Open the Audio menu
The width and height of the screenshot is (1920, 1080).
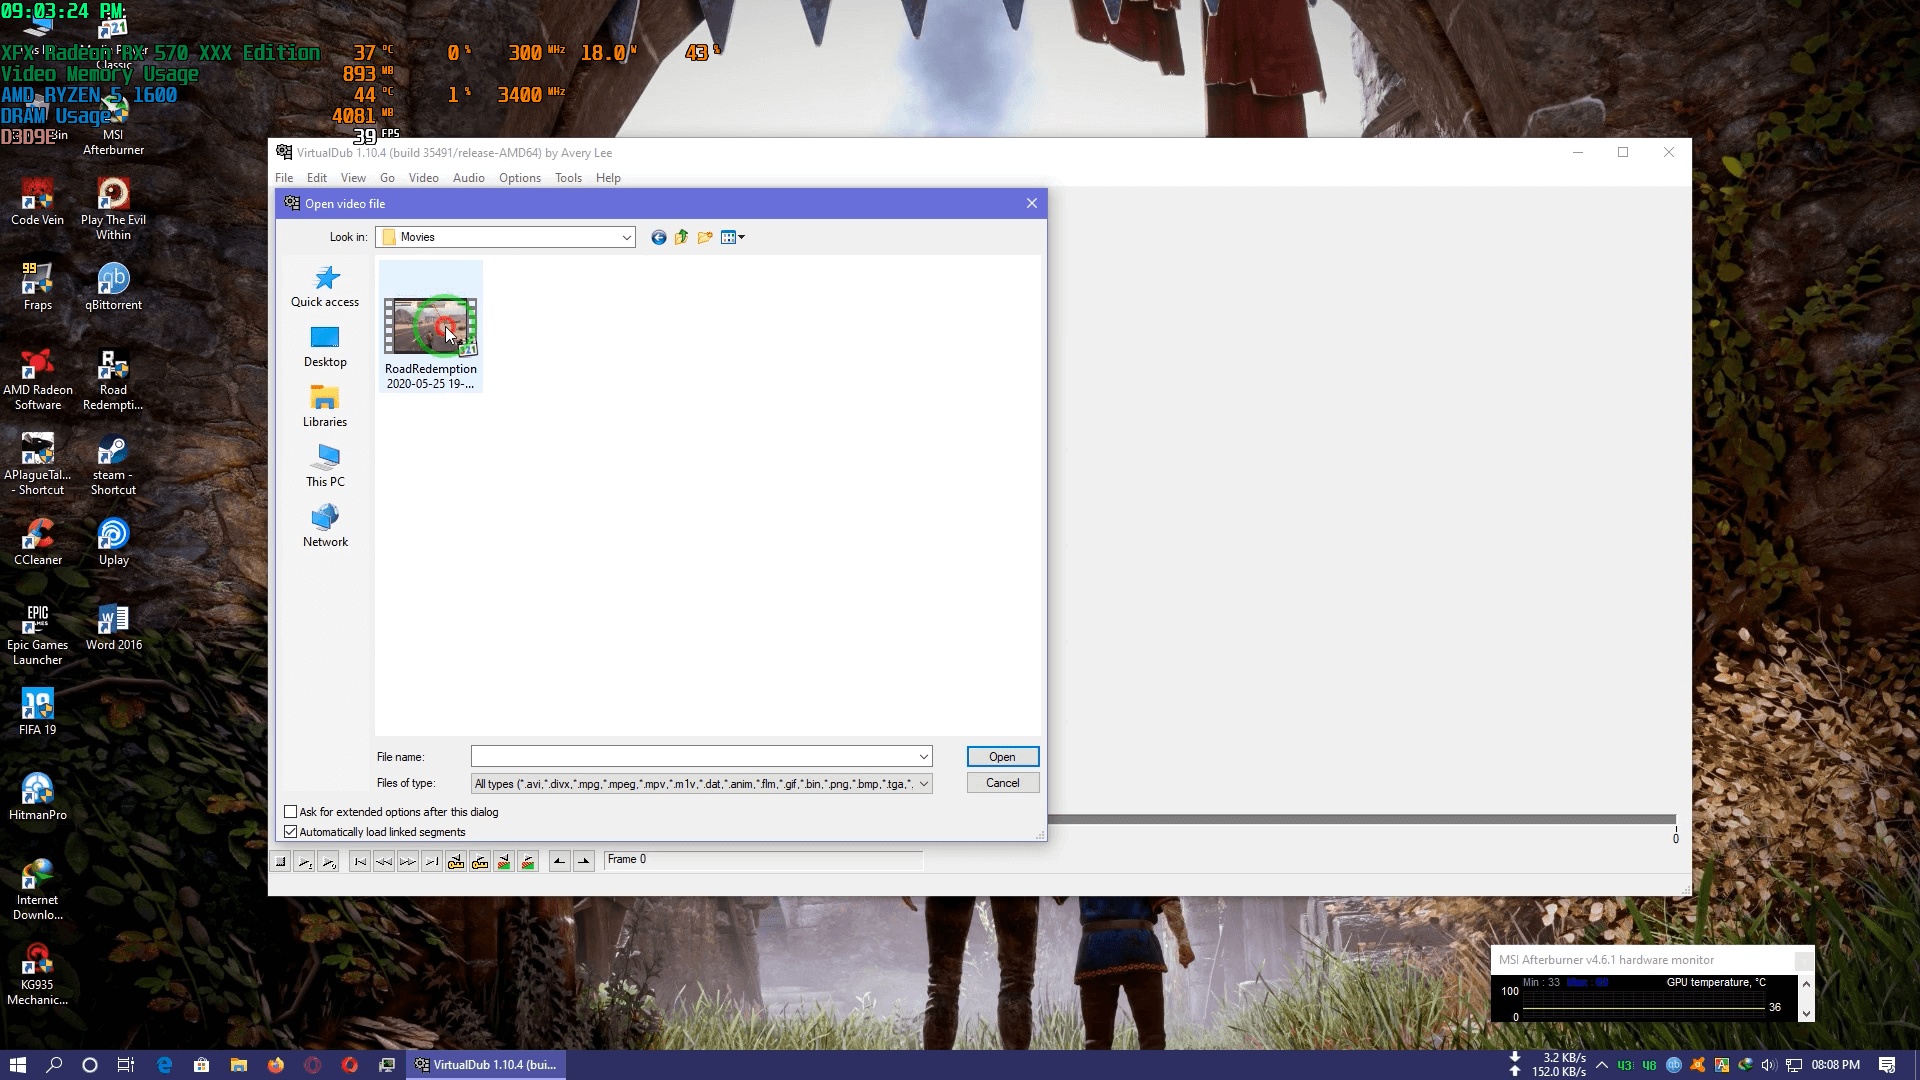469,178
